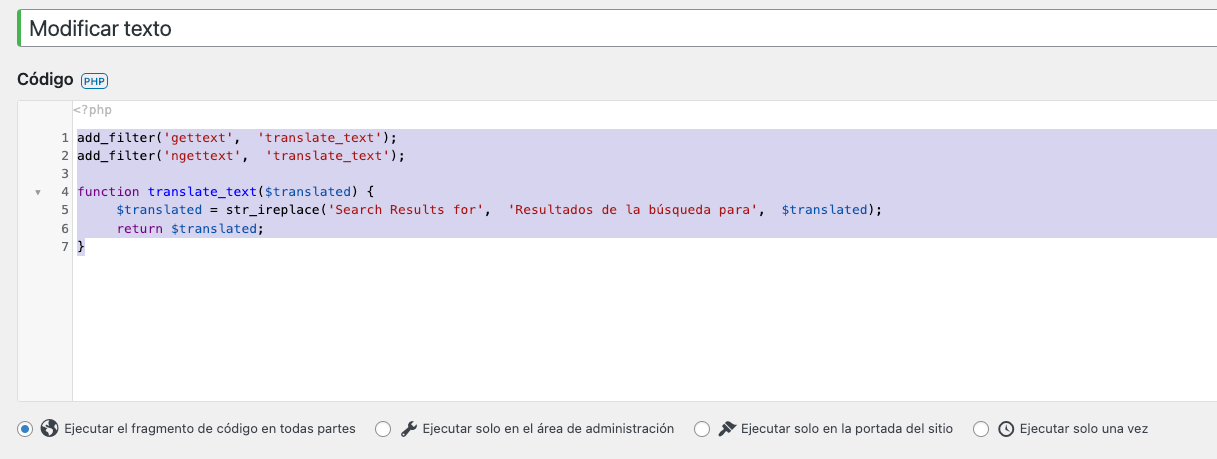Click the 'Search Results for' string in code
This screenshot has height=459, width=1217.
click(x=407, y=209)
